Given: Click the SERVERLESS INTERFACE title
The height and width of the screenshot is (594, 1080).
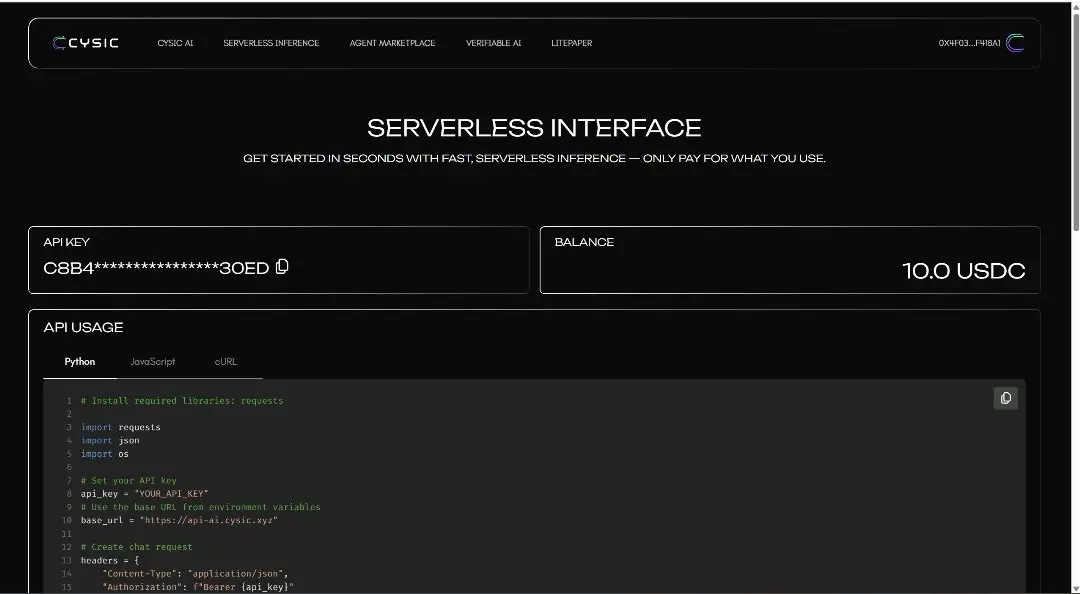Looking at the screenshot, I should pyautogui.click(x=534, y=128).
